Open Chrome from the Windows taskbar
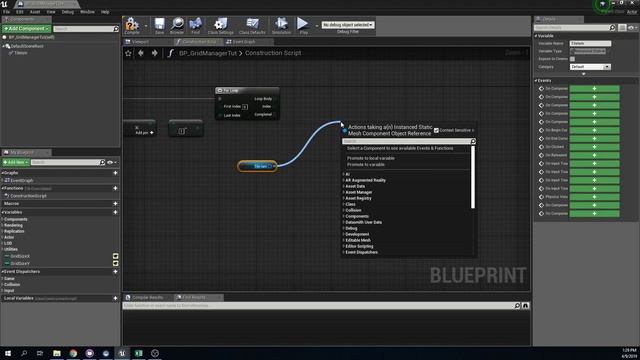640x360 pixels. click(x=73, y=353)
